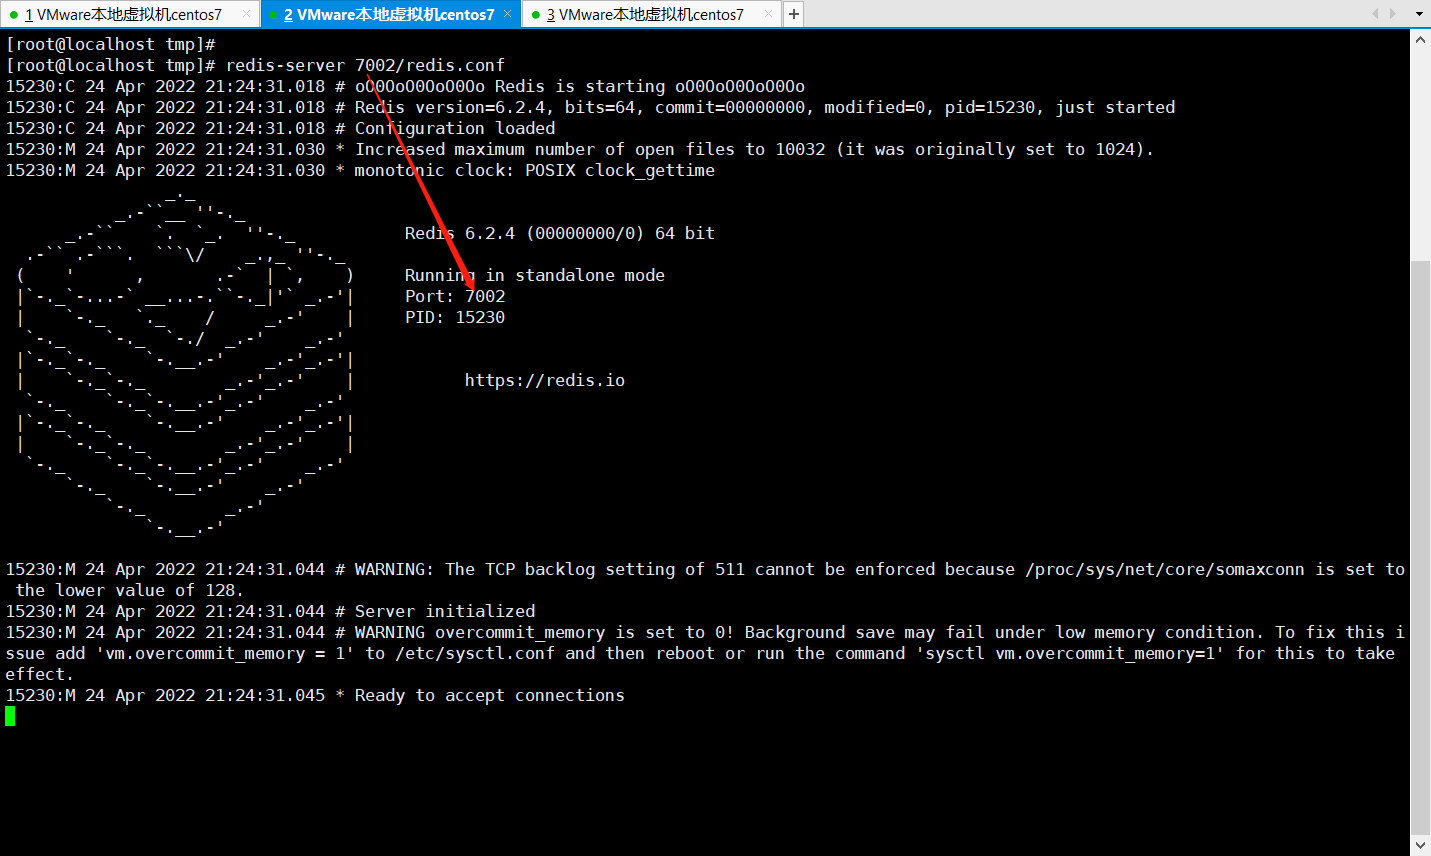Click 'Redis 6.2.4 (00000000/0) 64 bit' text
This screenshot has width=1431, height=856.
(560, 233)
